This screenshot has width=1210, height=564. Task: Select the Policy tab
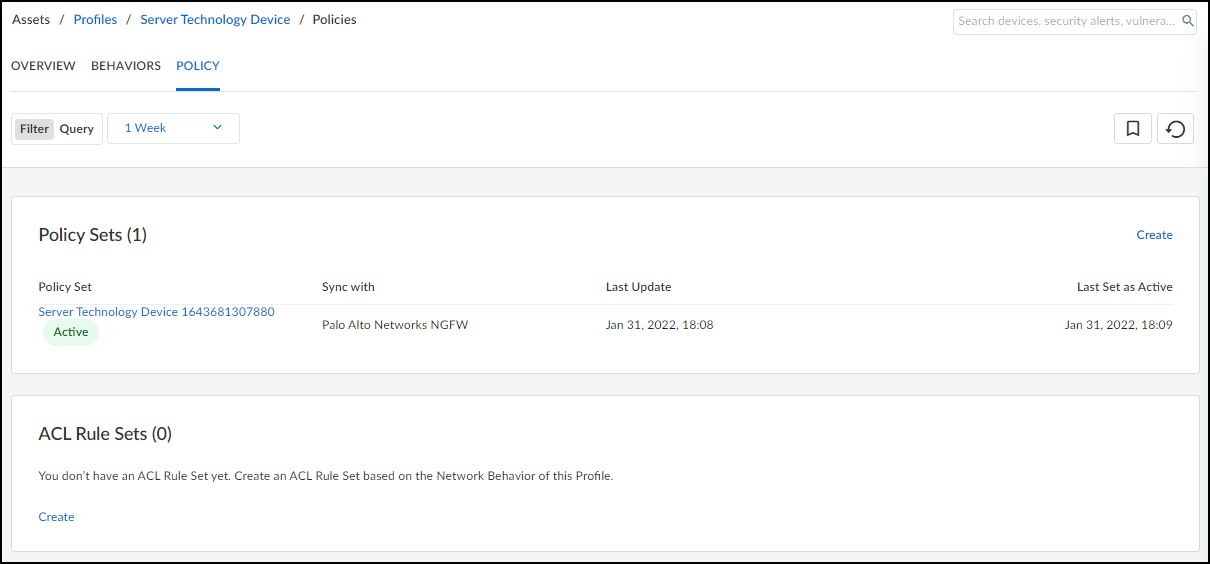tap(198, 66)
